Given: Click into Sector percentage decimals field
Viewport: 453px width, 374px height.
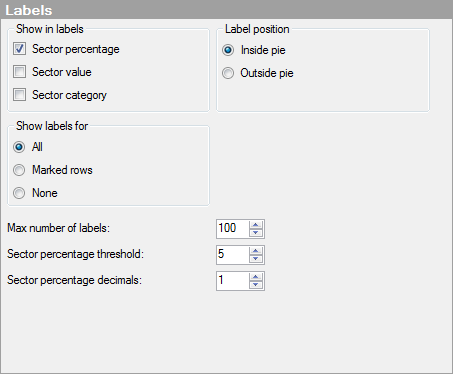Looking at the screenshot, I should [x=233, y=281].
